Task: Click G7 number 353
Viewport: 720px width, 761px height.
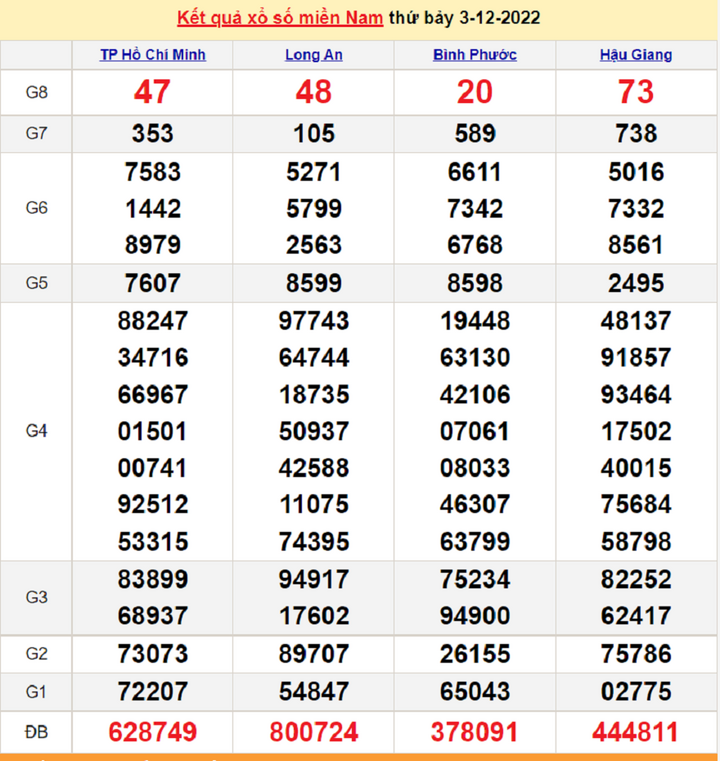Action: (152, 133)
